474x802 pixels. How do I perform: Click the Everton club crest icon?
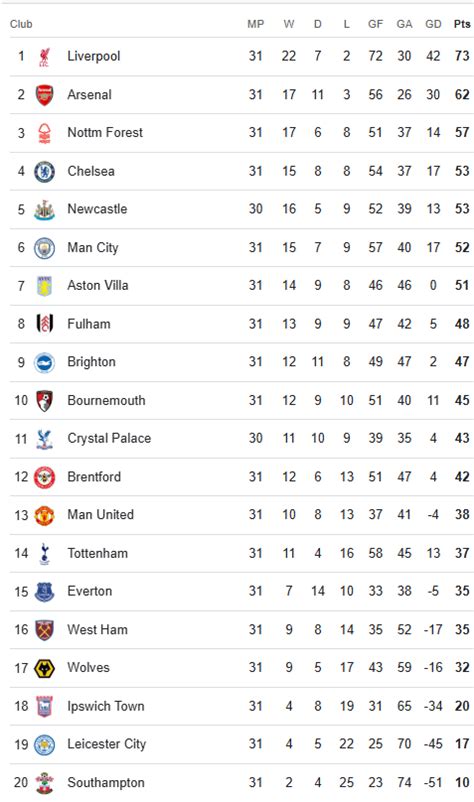click(x=44, y=592)
